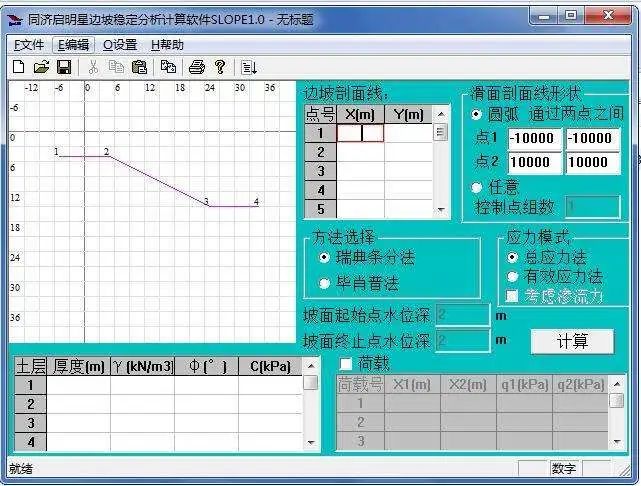
Task: Select the 毕肖普法 method radio button
Action: coord(325,283)
